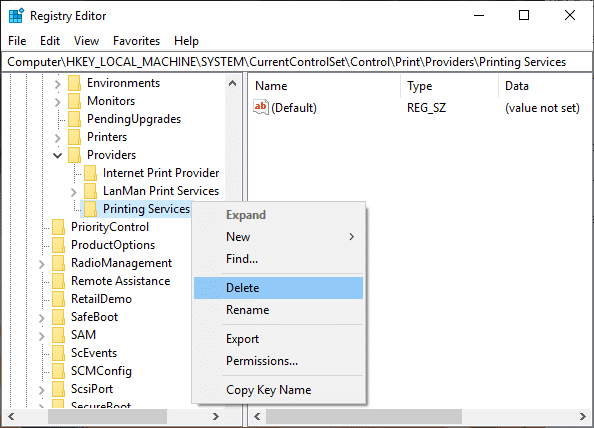Choose Export in the context menu
Screen dimensions: 594x428
coord(278,339)
